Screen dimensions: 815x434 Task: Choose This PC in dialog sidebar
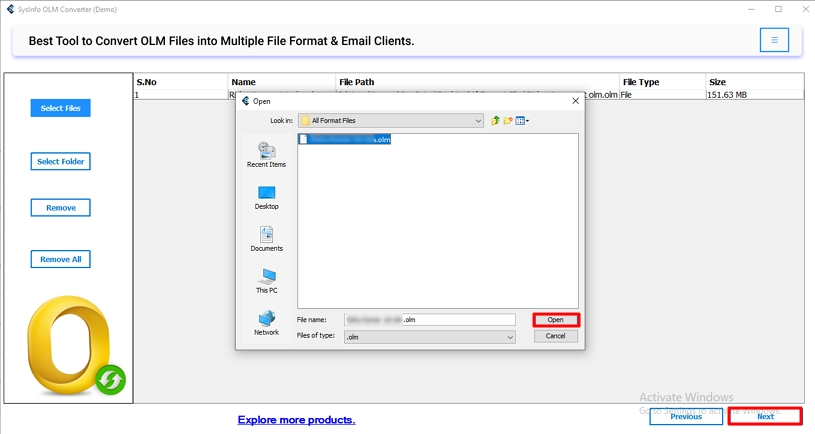[266, 281]
